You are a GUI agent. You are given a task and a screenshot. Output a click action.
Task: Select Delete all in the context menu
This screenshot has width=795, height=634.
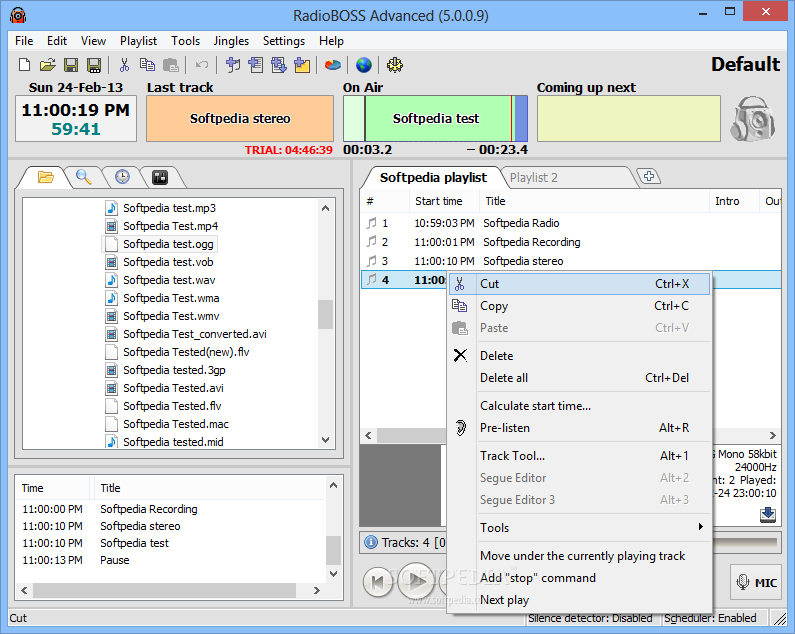580,378
